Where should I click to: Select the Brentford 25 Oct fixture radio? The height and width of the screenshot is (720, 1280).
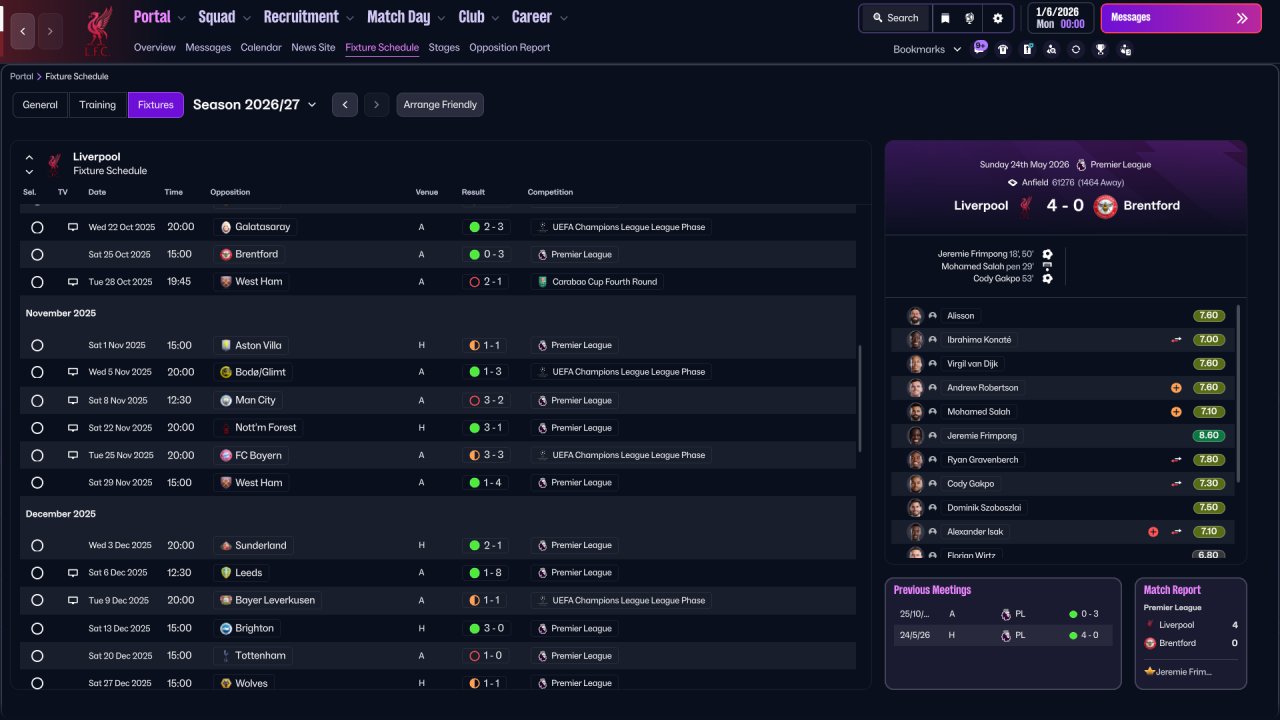coord(37,255)
